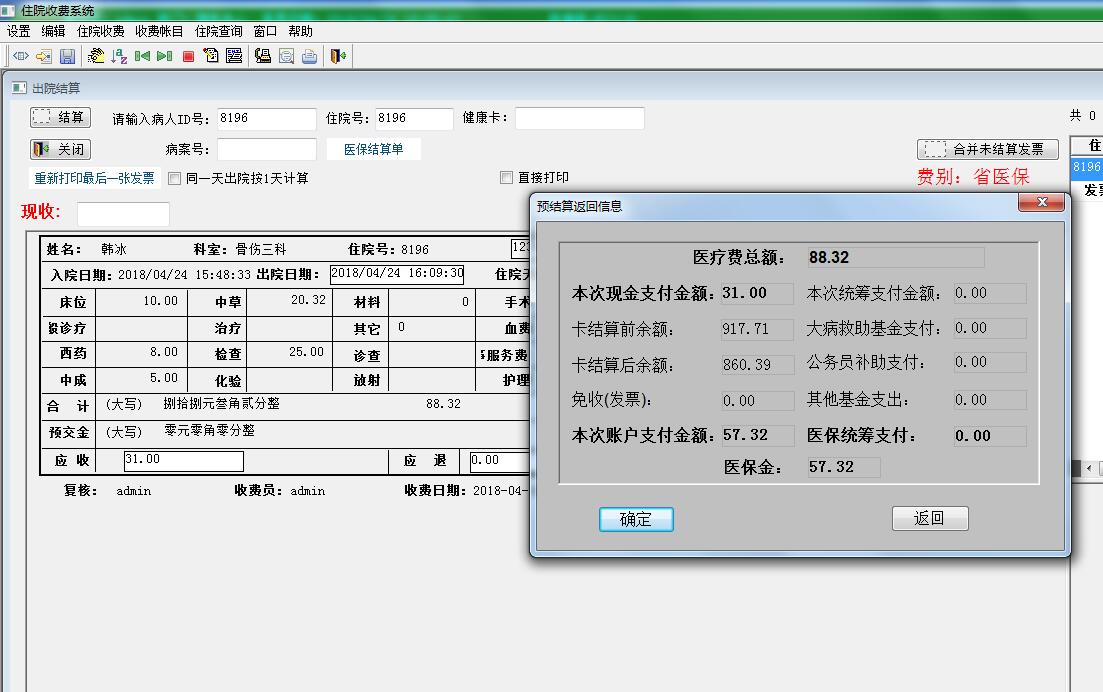Select the 8196 row in right list

(1085, 167)
